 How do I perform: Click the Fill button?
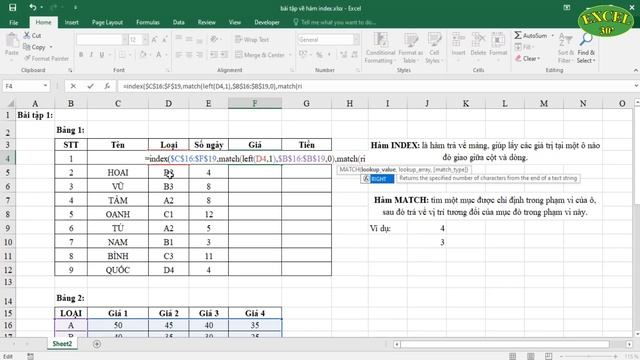[523, 47]
